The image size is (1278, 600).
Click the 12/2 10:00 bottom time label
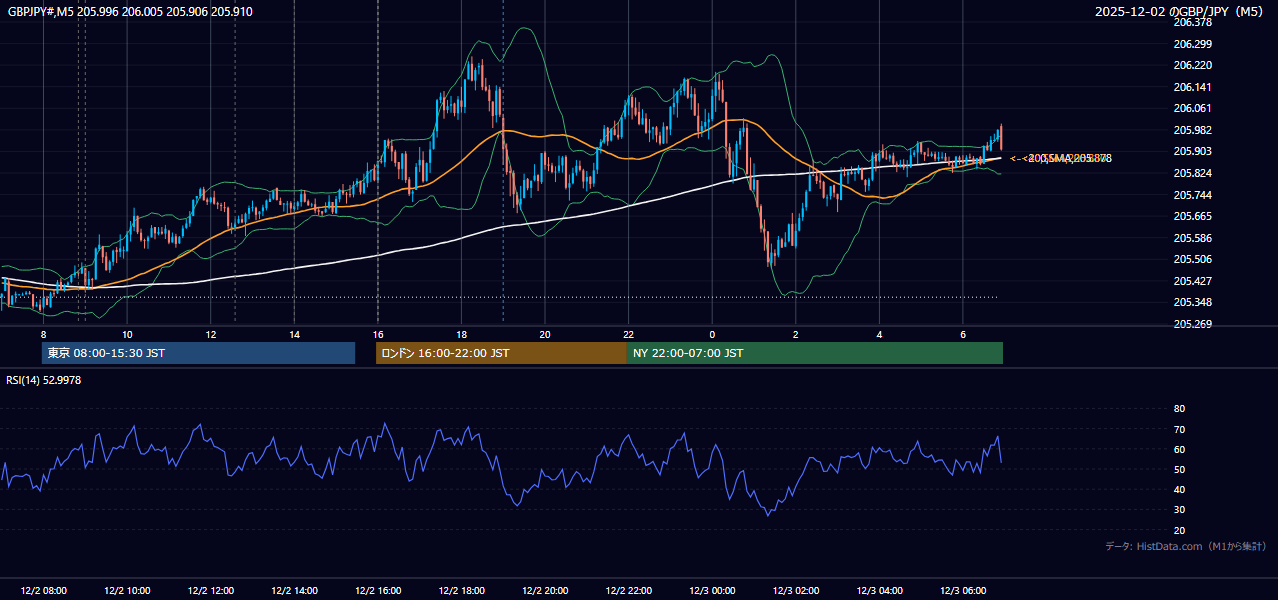coord(127,591)
